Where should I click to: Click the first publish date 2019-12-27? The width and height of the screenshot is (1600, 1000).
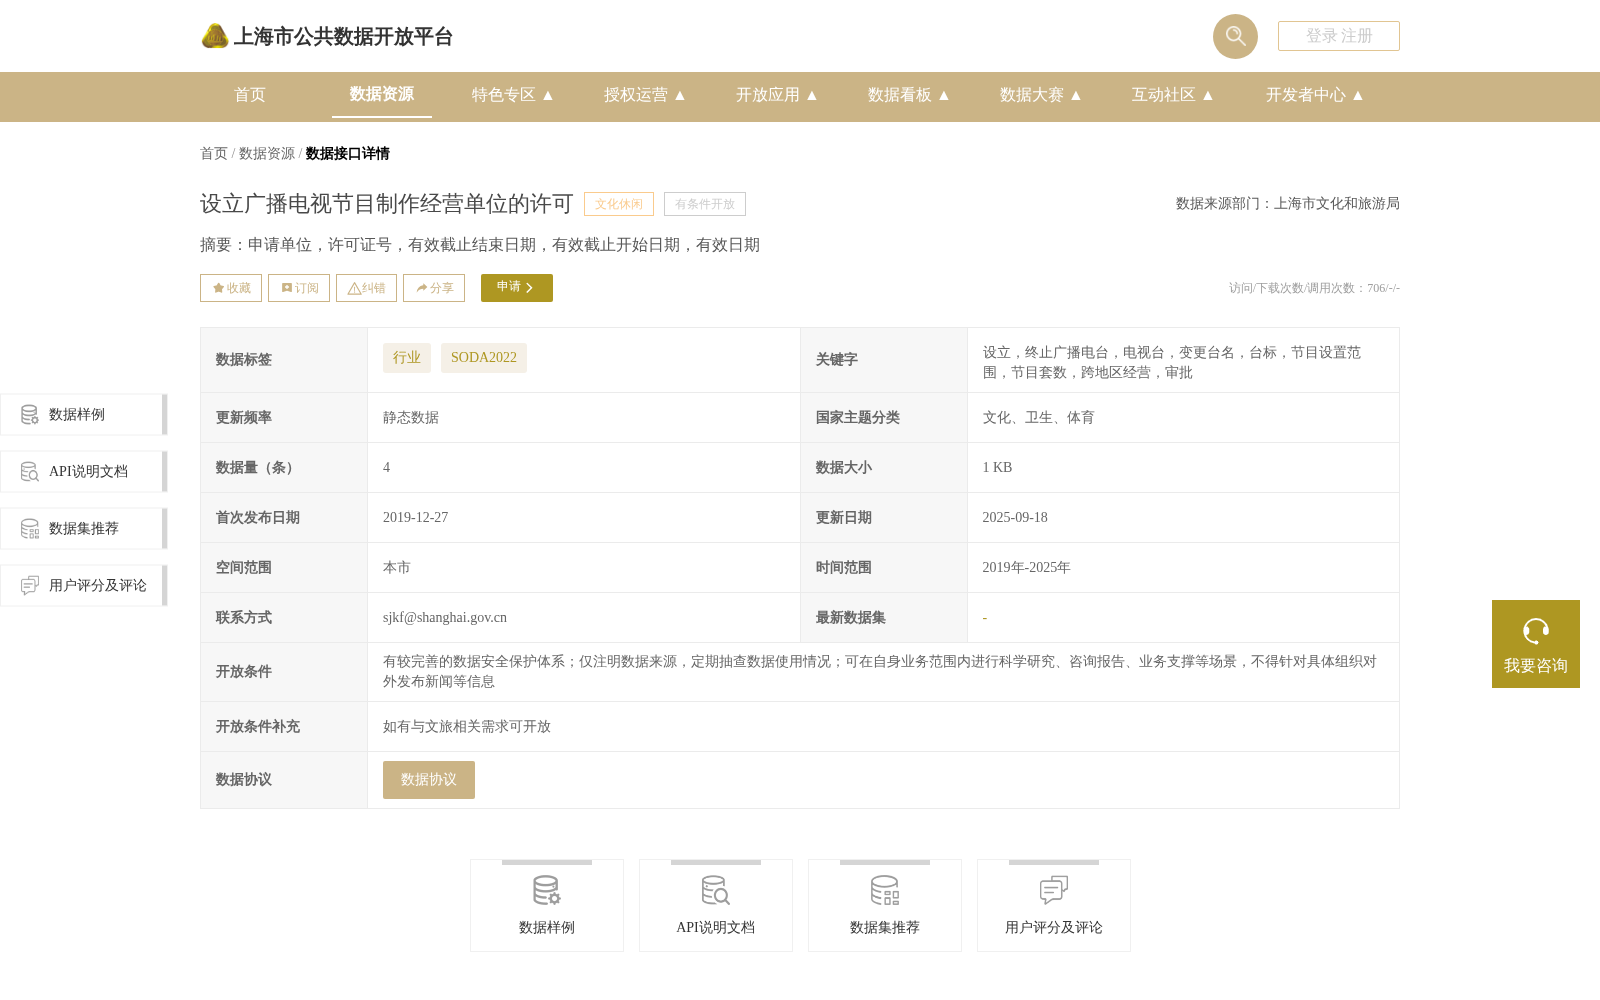[415, 518]
